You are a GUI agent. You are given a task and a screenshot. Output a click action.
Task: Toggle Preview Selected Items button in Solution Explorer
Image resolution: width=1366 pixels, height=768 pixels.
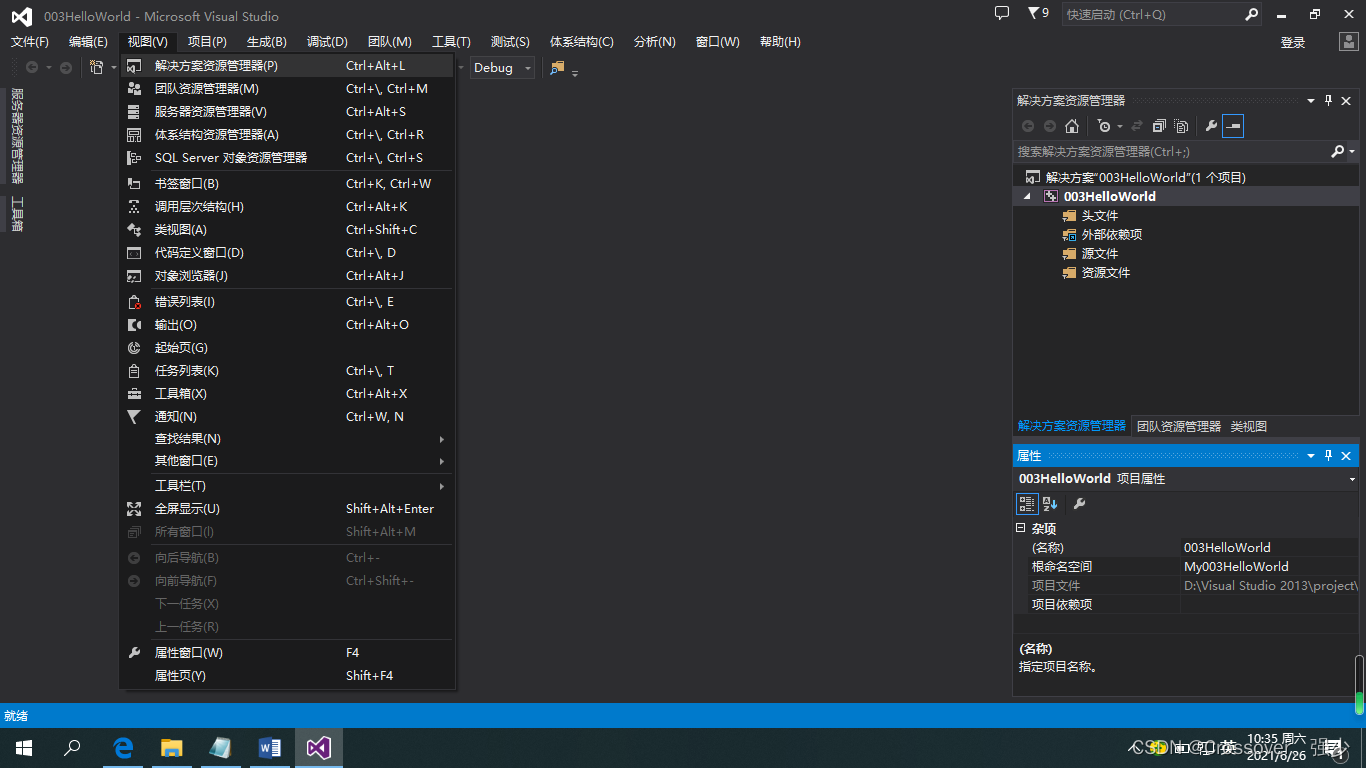pyautogui.click(x=1233, y=126)
